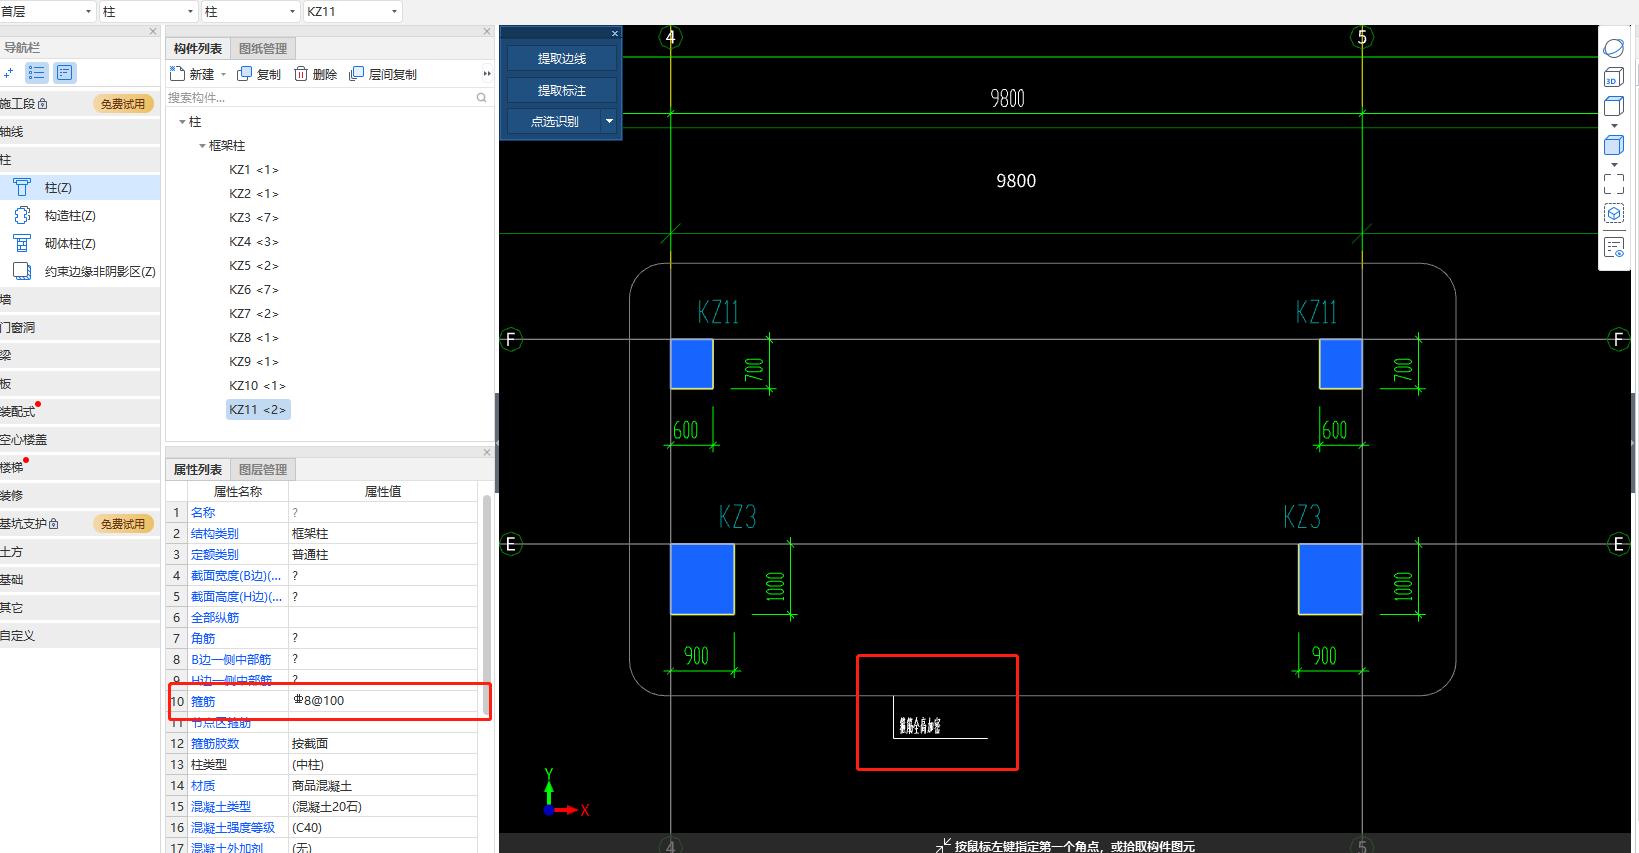Open the 基坑支护 navigation section
Image resolution: width=1639 pixels, height=853 pixels.
pyautogui.click(x=80, y=523)
